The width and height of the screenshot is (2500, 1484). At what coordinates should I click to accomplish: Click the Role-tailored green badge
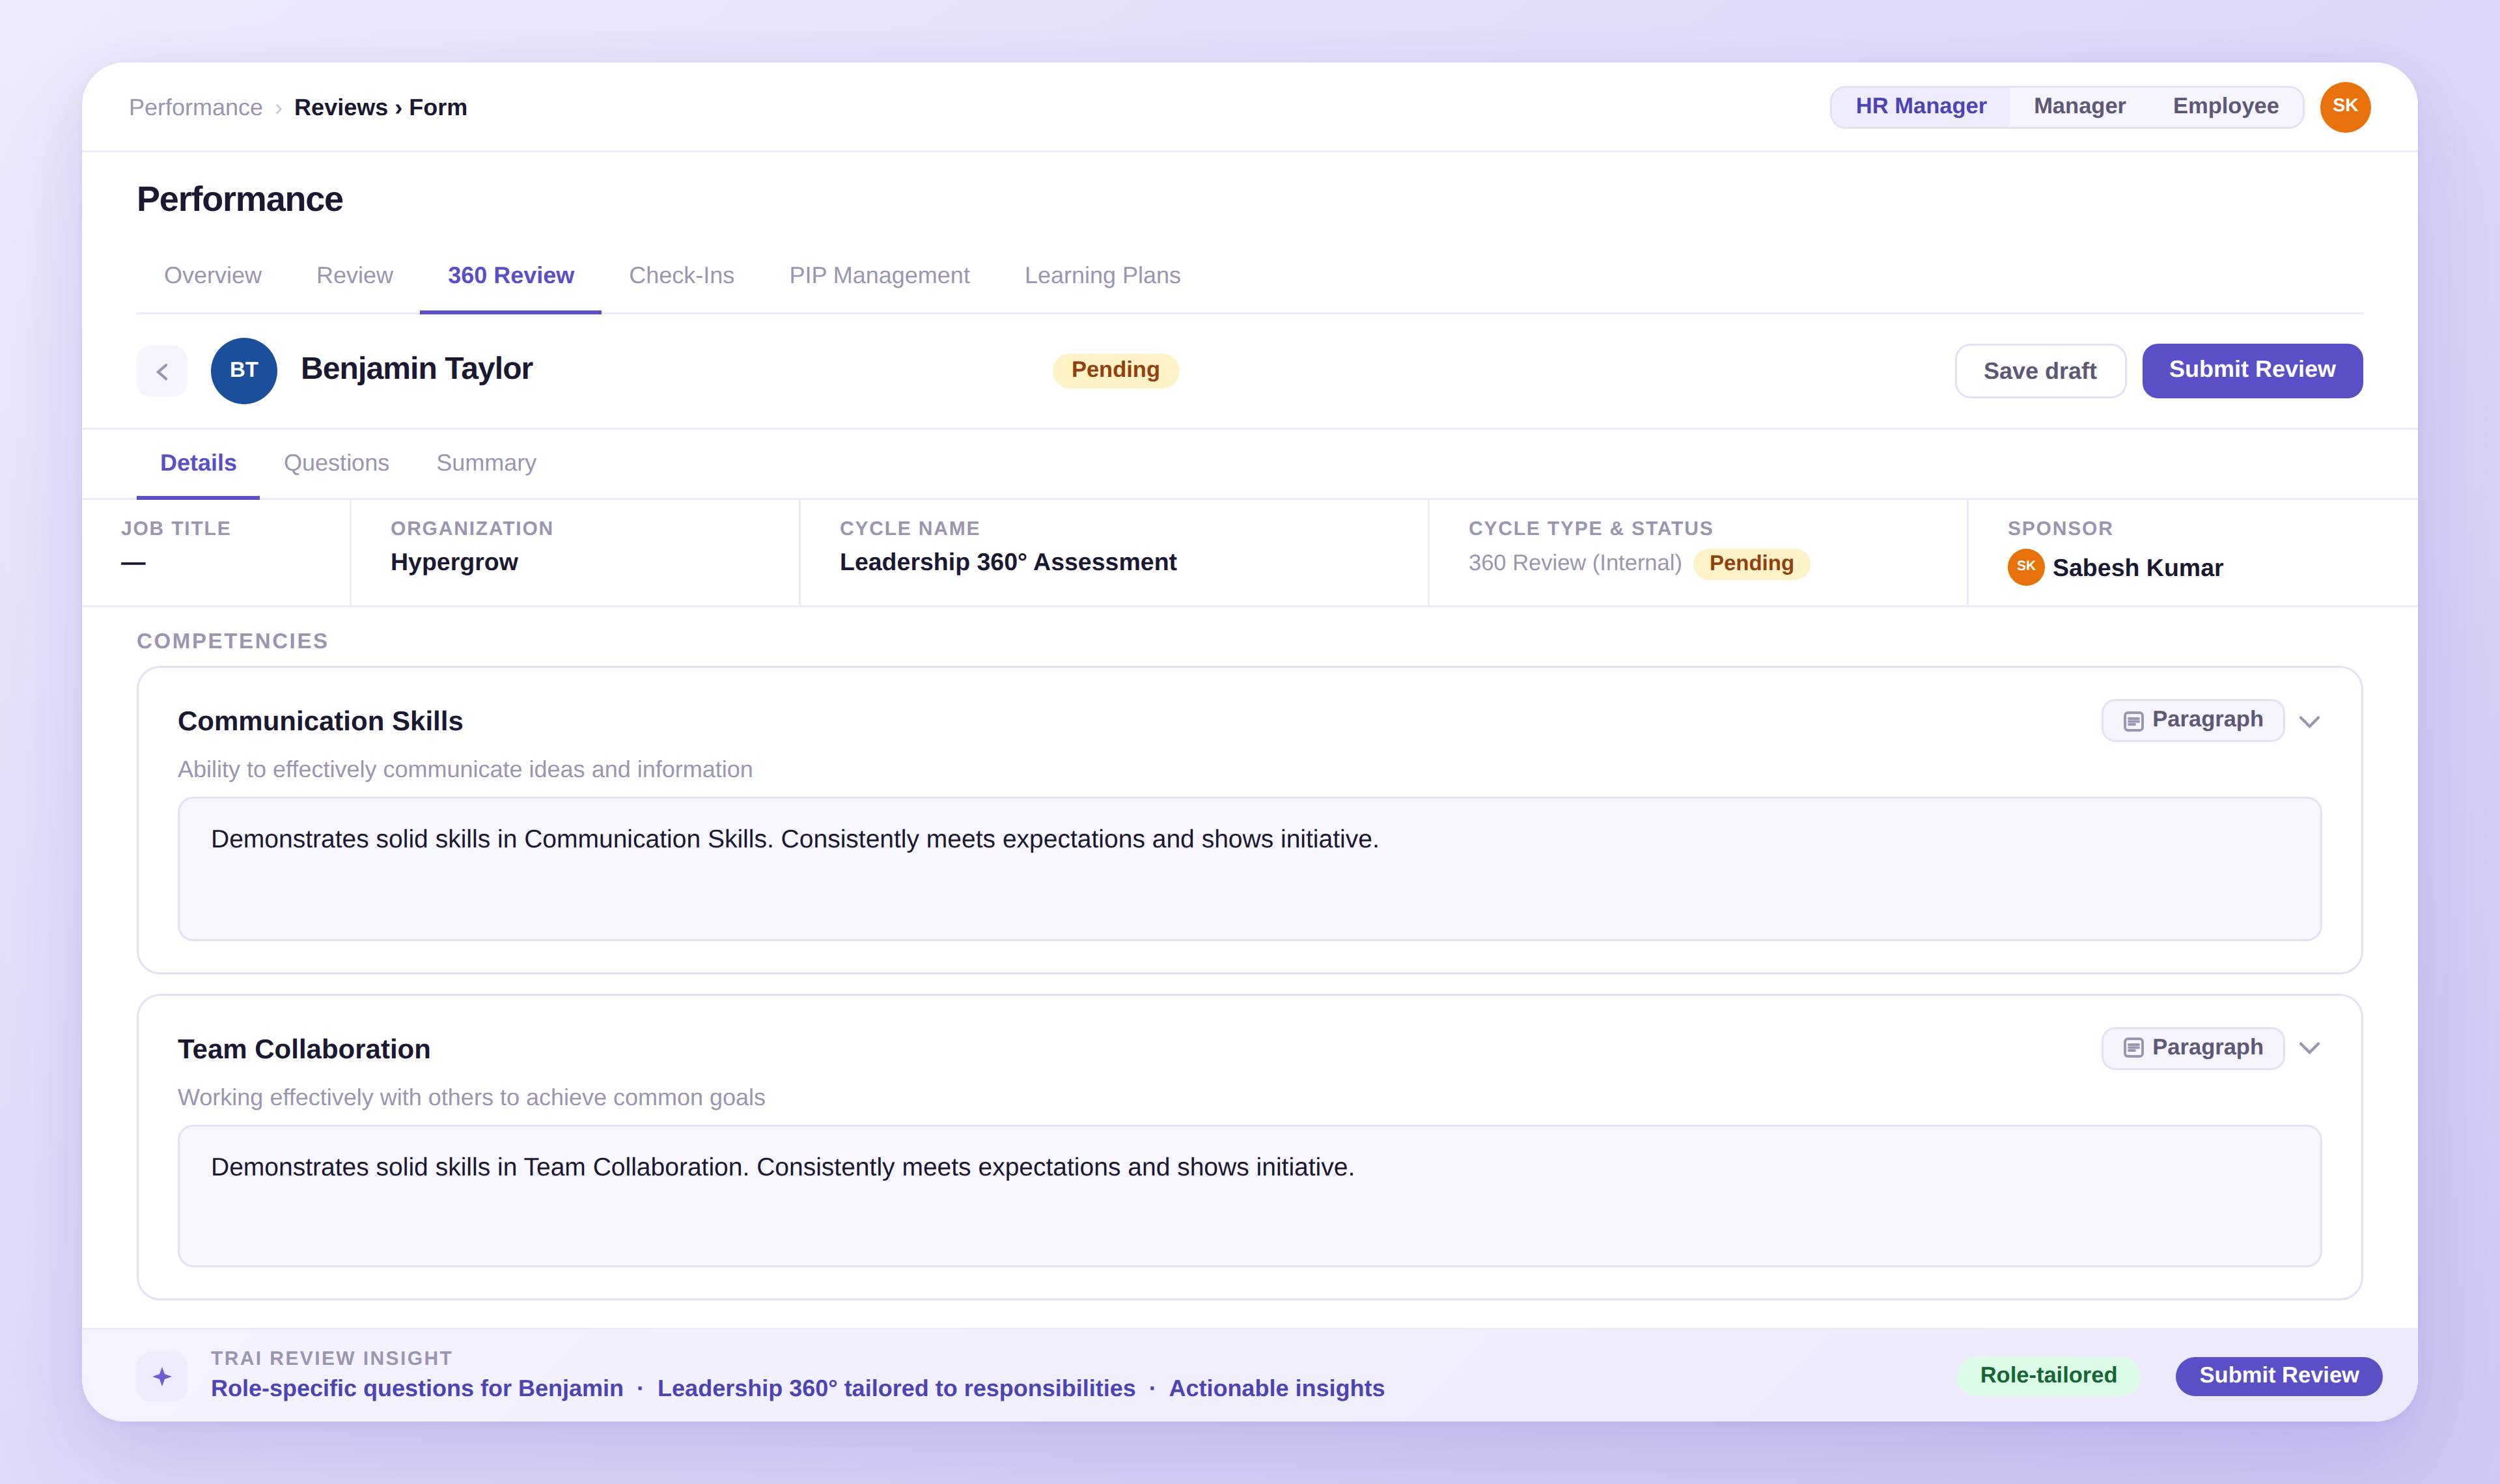[2047, 1375]
